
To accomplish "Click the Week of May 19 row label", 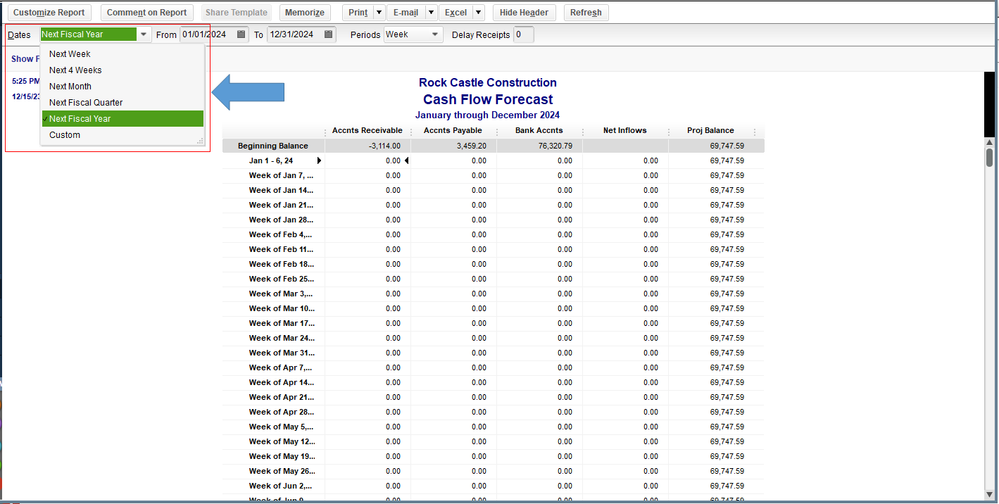I will coord(281,456).
